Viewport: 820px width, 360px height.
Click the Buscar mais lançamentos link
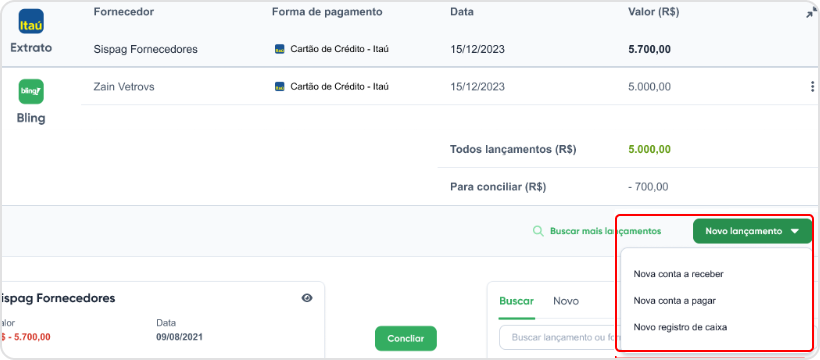(606, 231)
